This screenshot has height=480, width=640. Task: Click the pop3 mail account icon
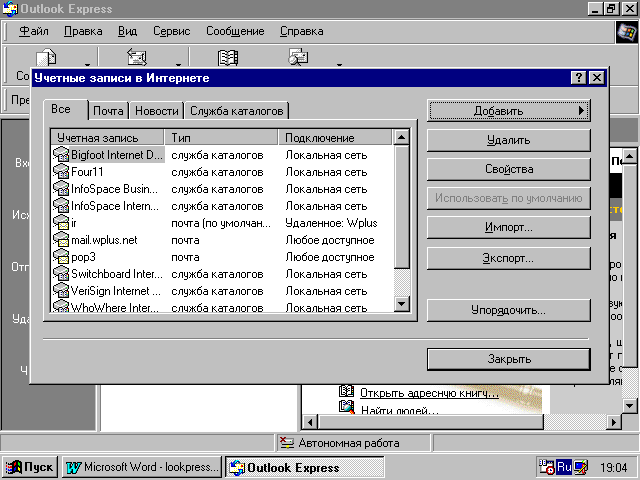pyautogui.click(x=61, y=257)
